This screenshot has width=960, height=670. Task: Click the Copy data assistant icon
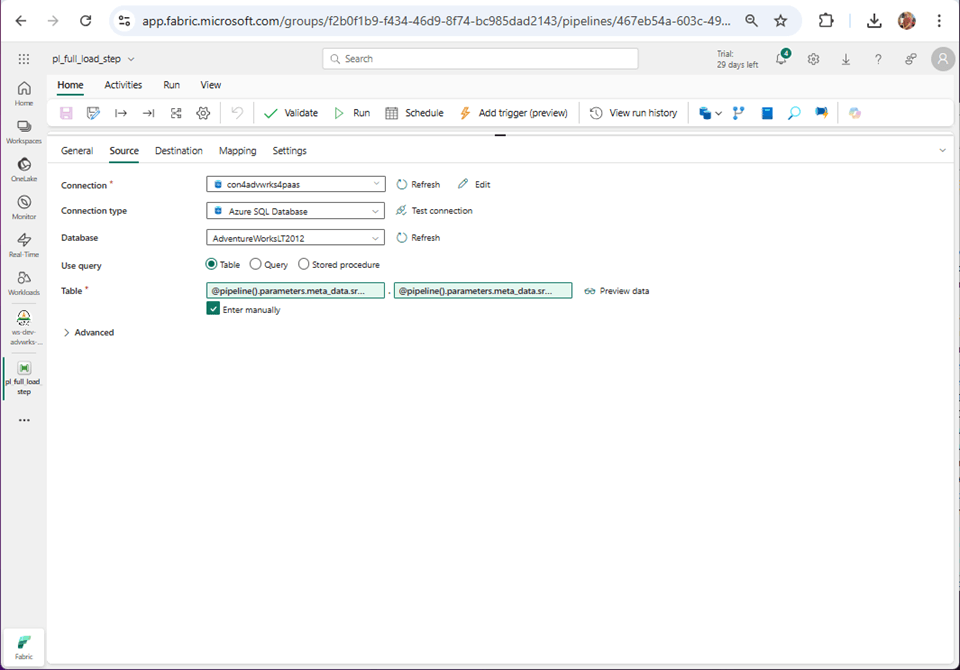click(705, 113)
